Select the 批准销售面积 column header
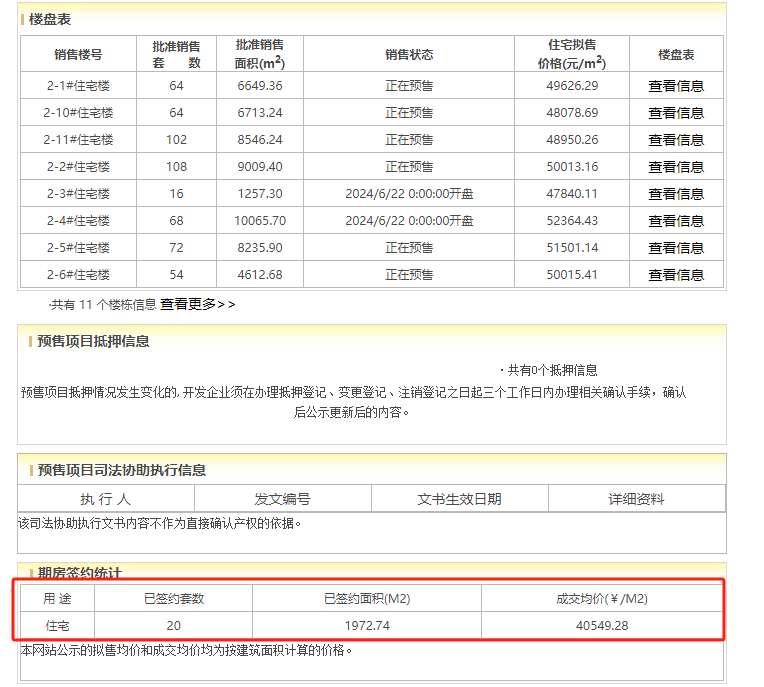Screen dimensions: 764x687 pos(260,54)
